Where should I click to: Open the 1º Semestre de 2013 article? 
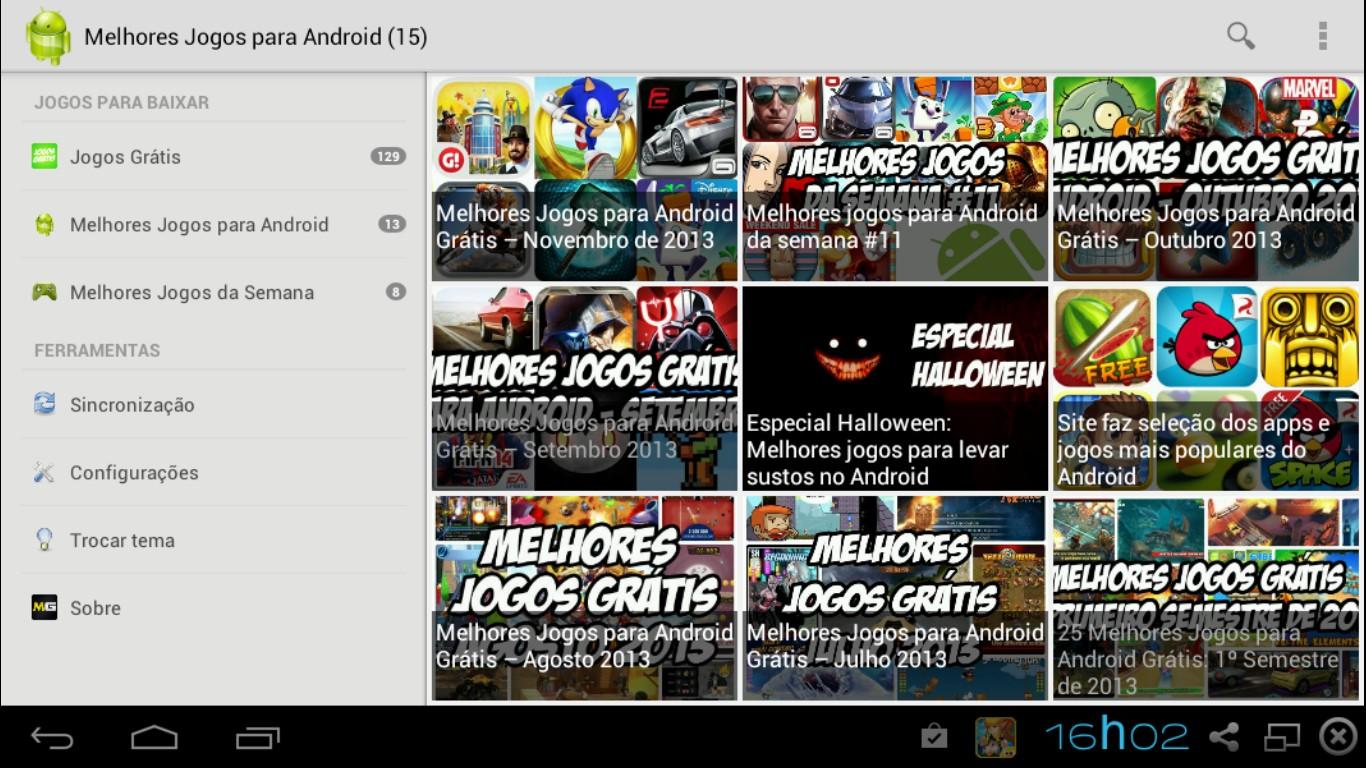pos(1206,598)
